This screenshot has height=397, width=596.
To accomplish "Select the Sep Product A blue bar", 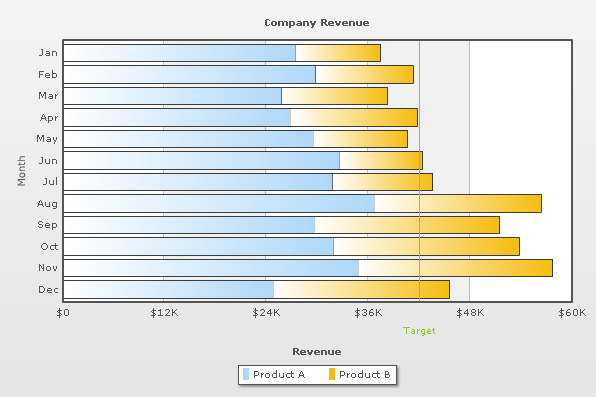I will click(189, 225).
